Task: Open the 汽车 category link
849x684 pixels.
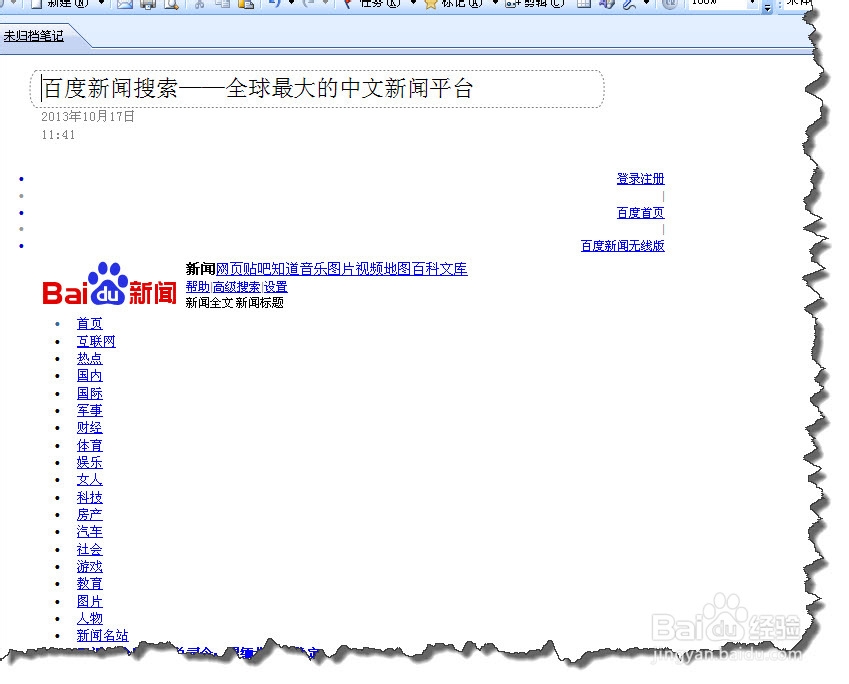Action: pyautogui.click(x=89, y=532)
